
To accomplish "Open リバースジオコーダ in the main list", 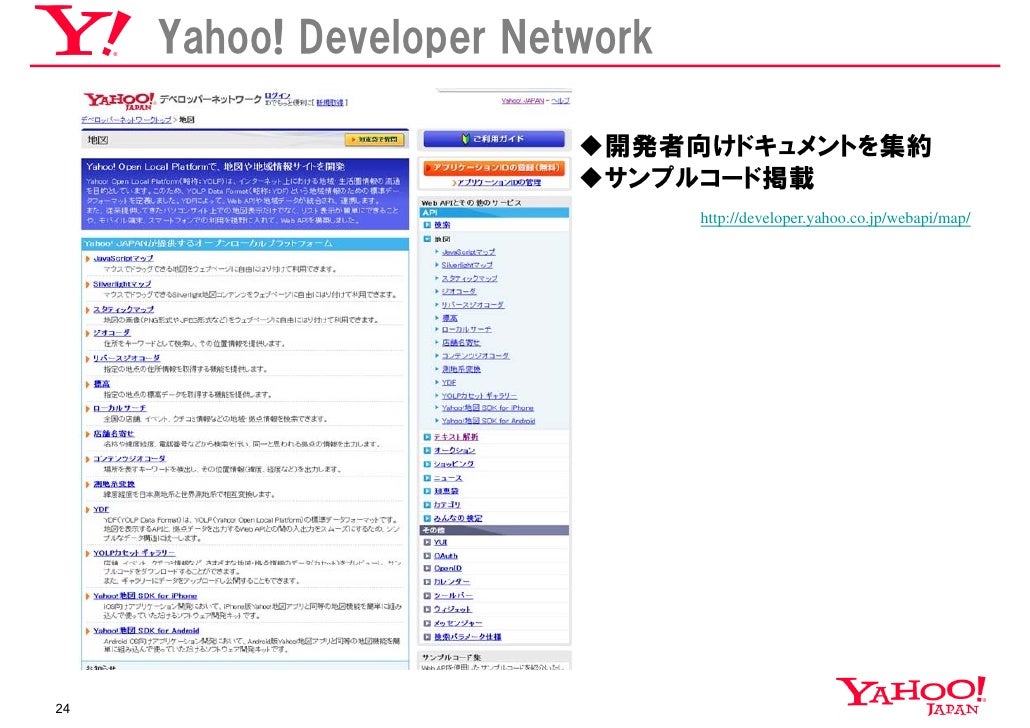I will point(126,358).
